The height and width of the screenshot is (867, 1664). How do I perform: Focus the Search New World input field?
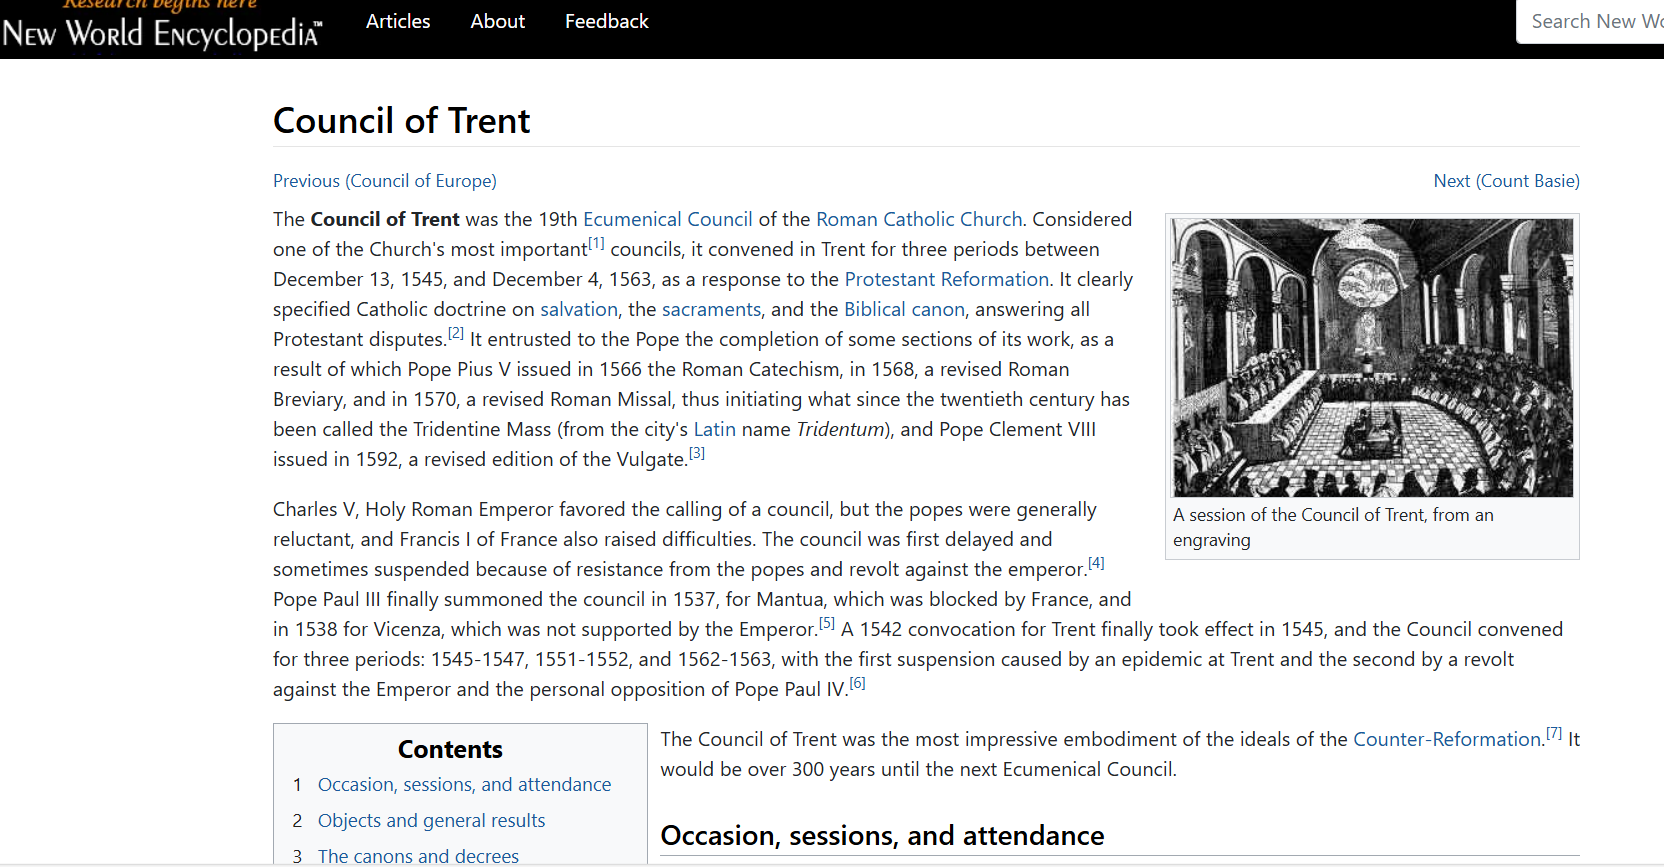(1591, 21)
